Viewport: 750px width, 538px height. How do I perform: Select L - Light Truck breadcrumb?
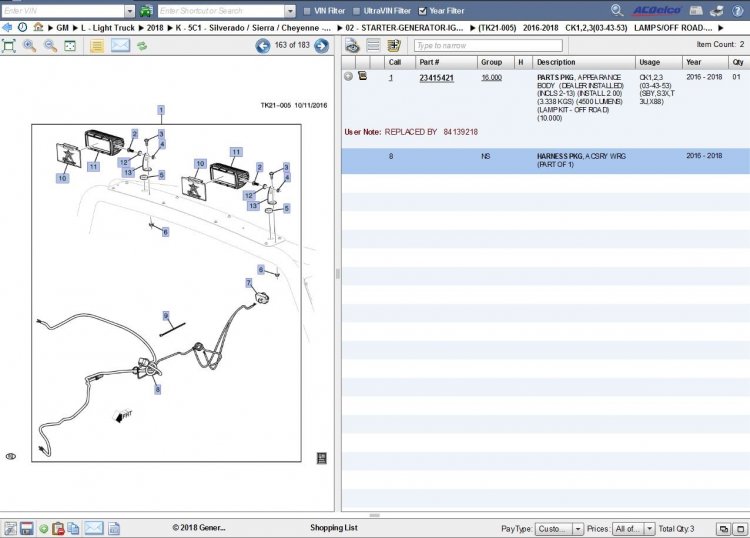tap(108, 28)
